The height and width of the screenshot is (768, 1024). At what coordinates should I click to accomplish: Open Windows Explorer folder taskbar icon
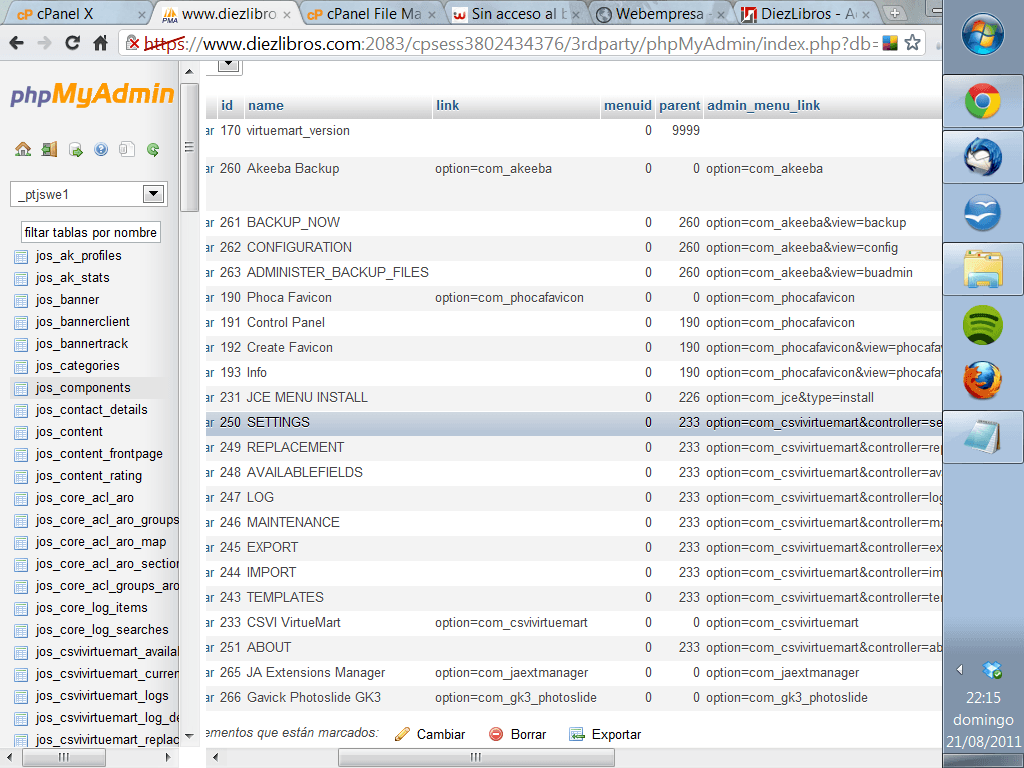click(x=982, y=269)
